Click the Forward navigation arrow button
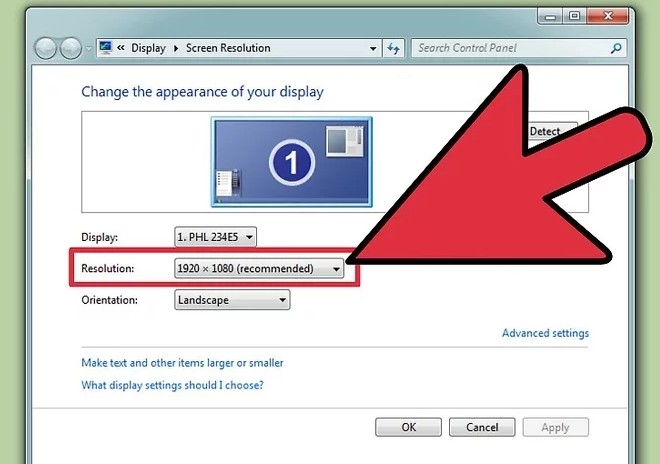 [72, 48]
